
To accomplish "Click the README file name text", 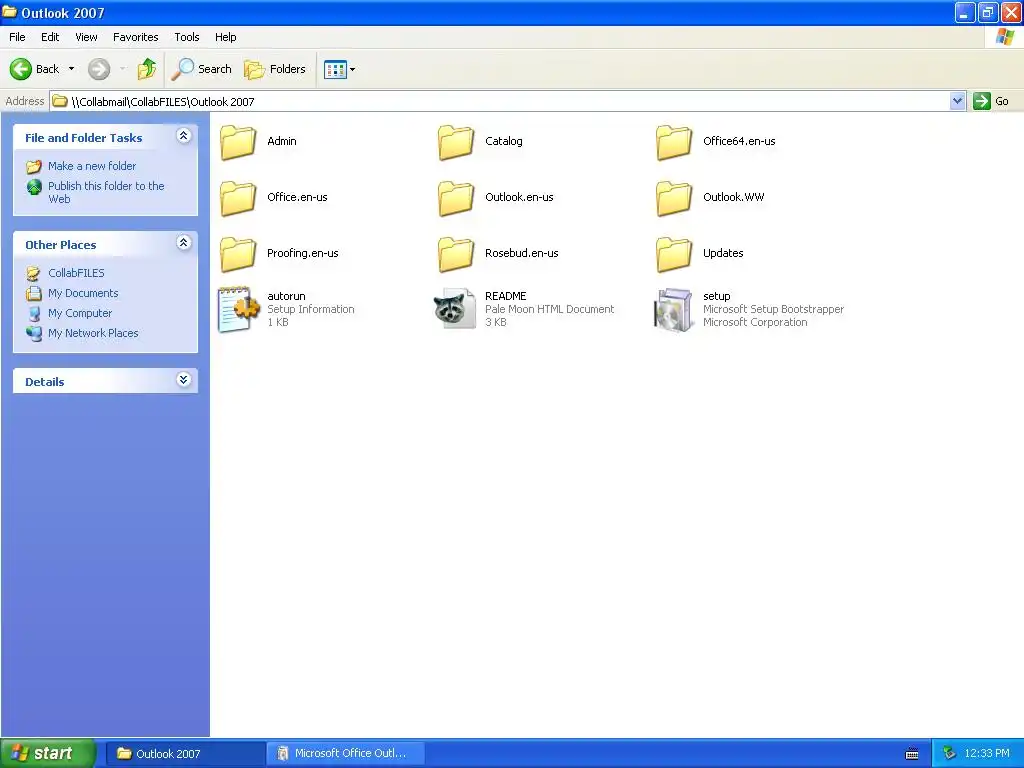I will click(x=505, y=296).
